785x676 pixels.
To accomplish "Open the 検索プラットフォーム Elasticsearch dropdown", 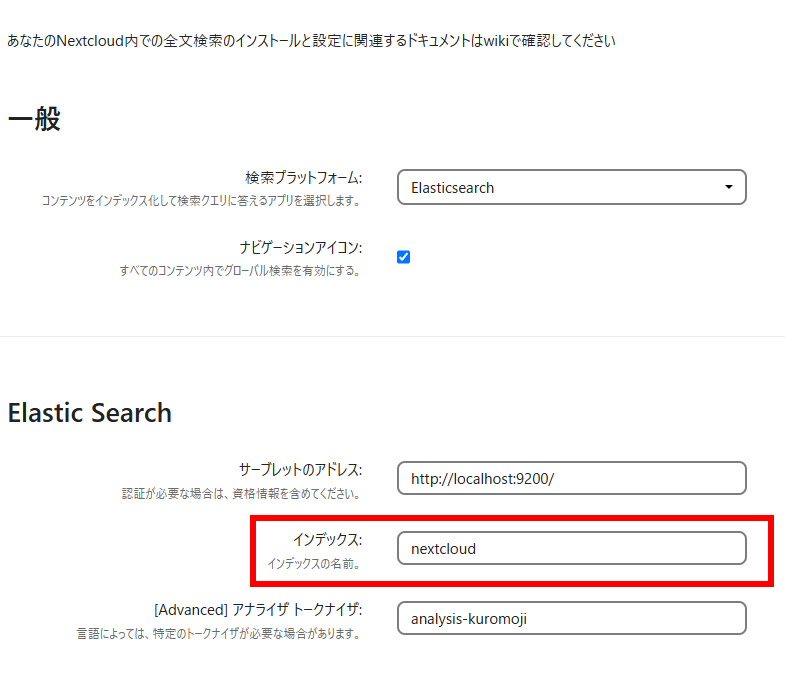I will point(572,187).
